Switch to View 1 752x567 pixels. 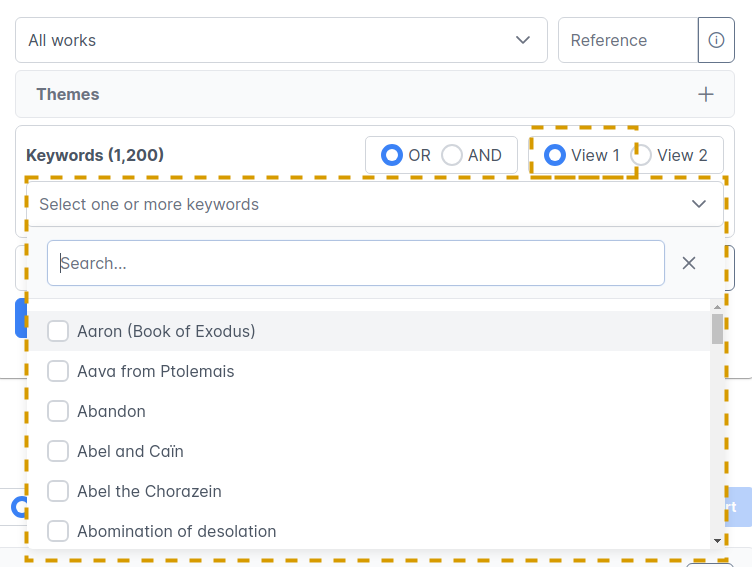point(554,155)
